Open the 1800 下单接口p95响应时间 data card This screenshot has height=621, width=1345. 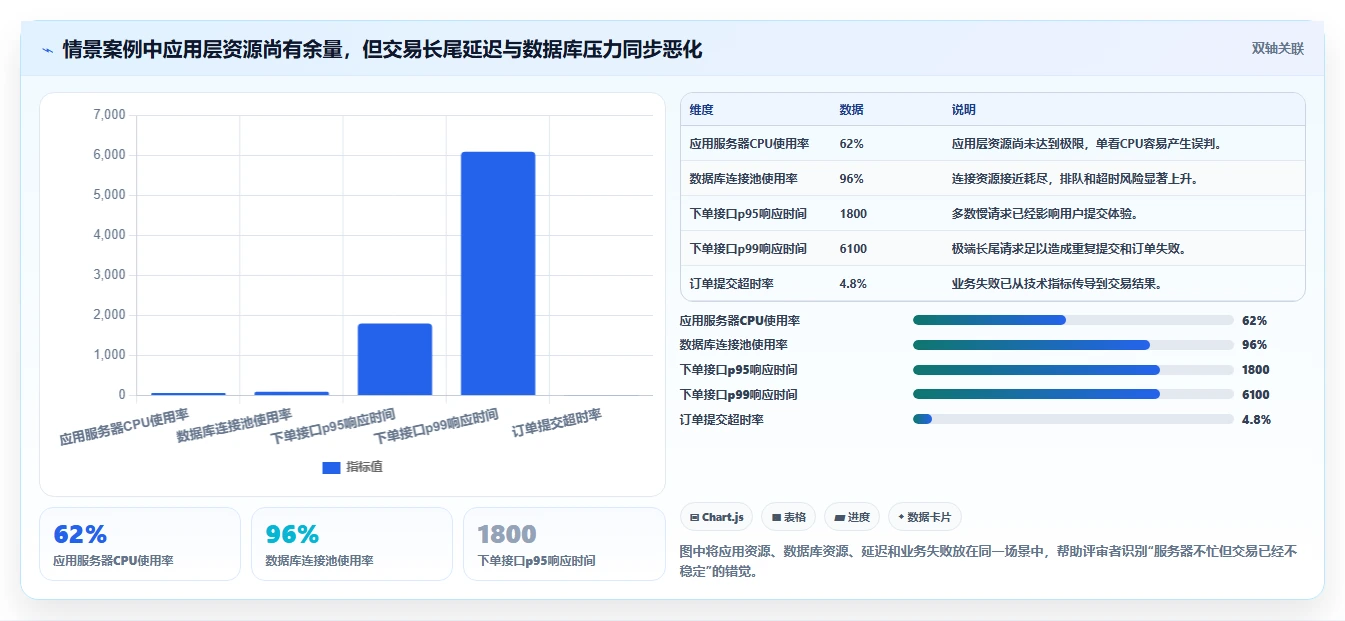coord(564,544)
